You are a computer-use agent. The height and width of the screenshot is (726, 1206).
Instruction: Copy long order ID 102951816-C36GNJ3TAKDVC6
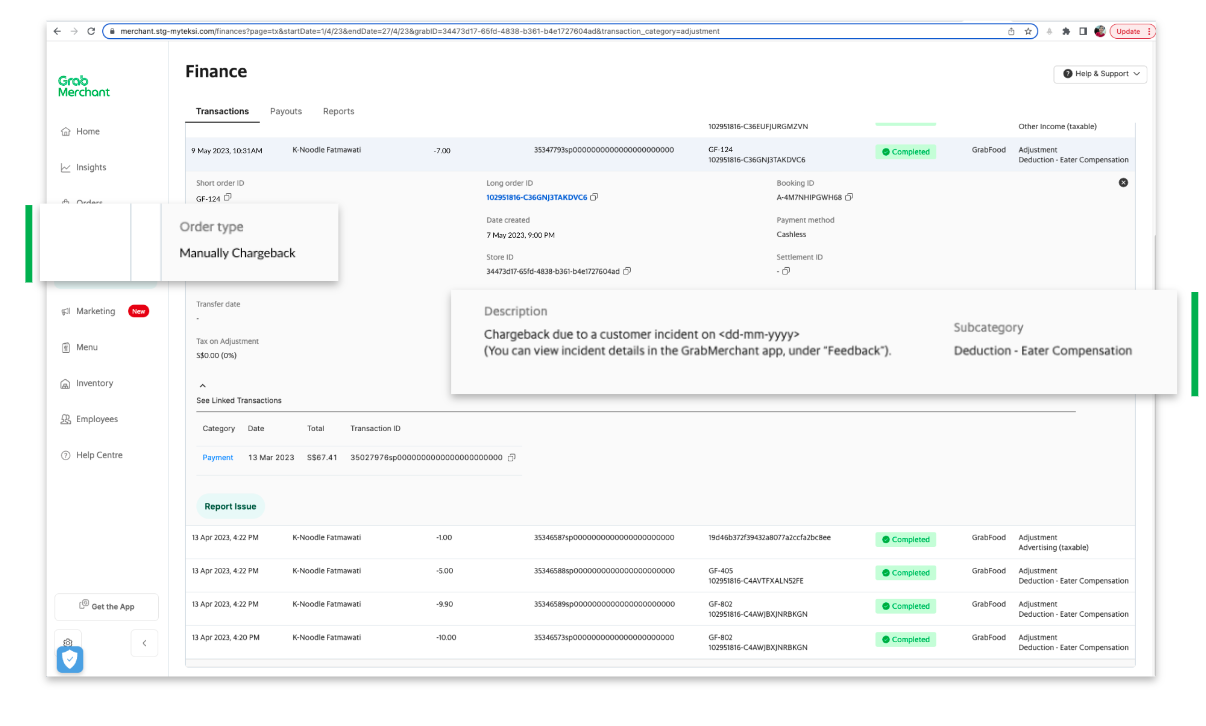(x=594, y=197)
